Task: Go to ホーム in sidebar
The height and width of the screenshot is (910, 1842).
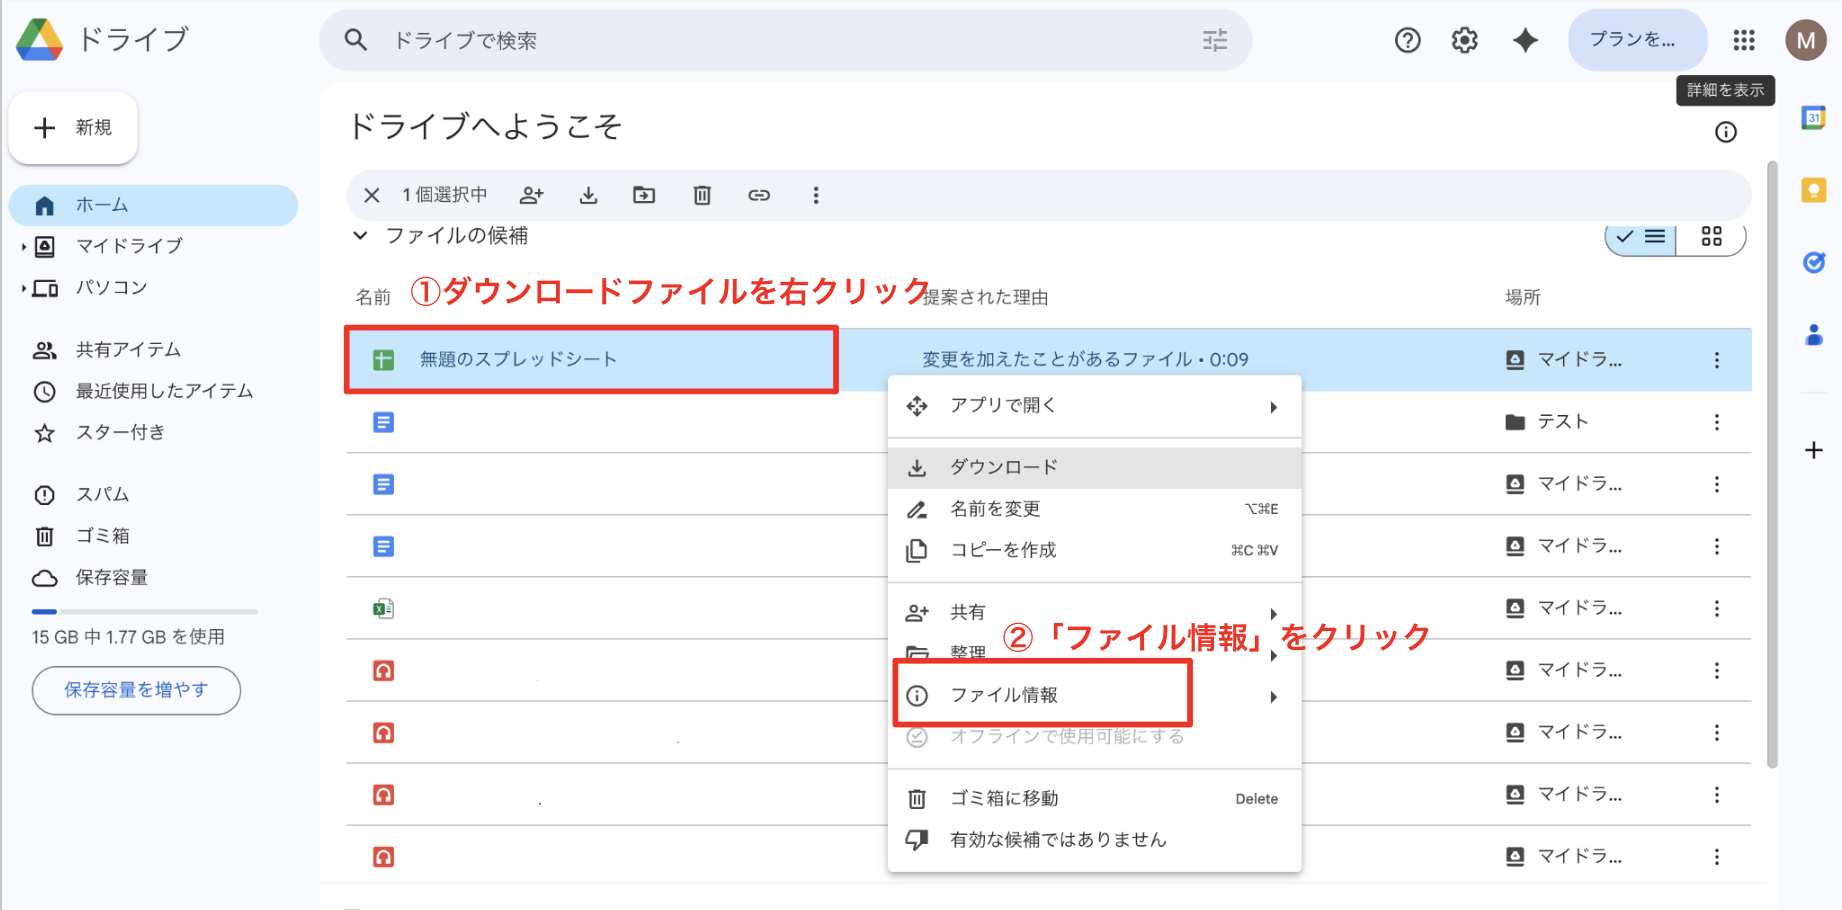Action: pyautogui.click(x=153, y=205)
